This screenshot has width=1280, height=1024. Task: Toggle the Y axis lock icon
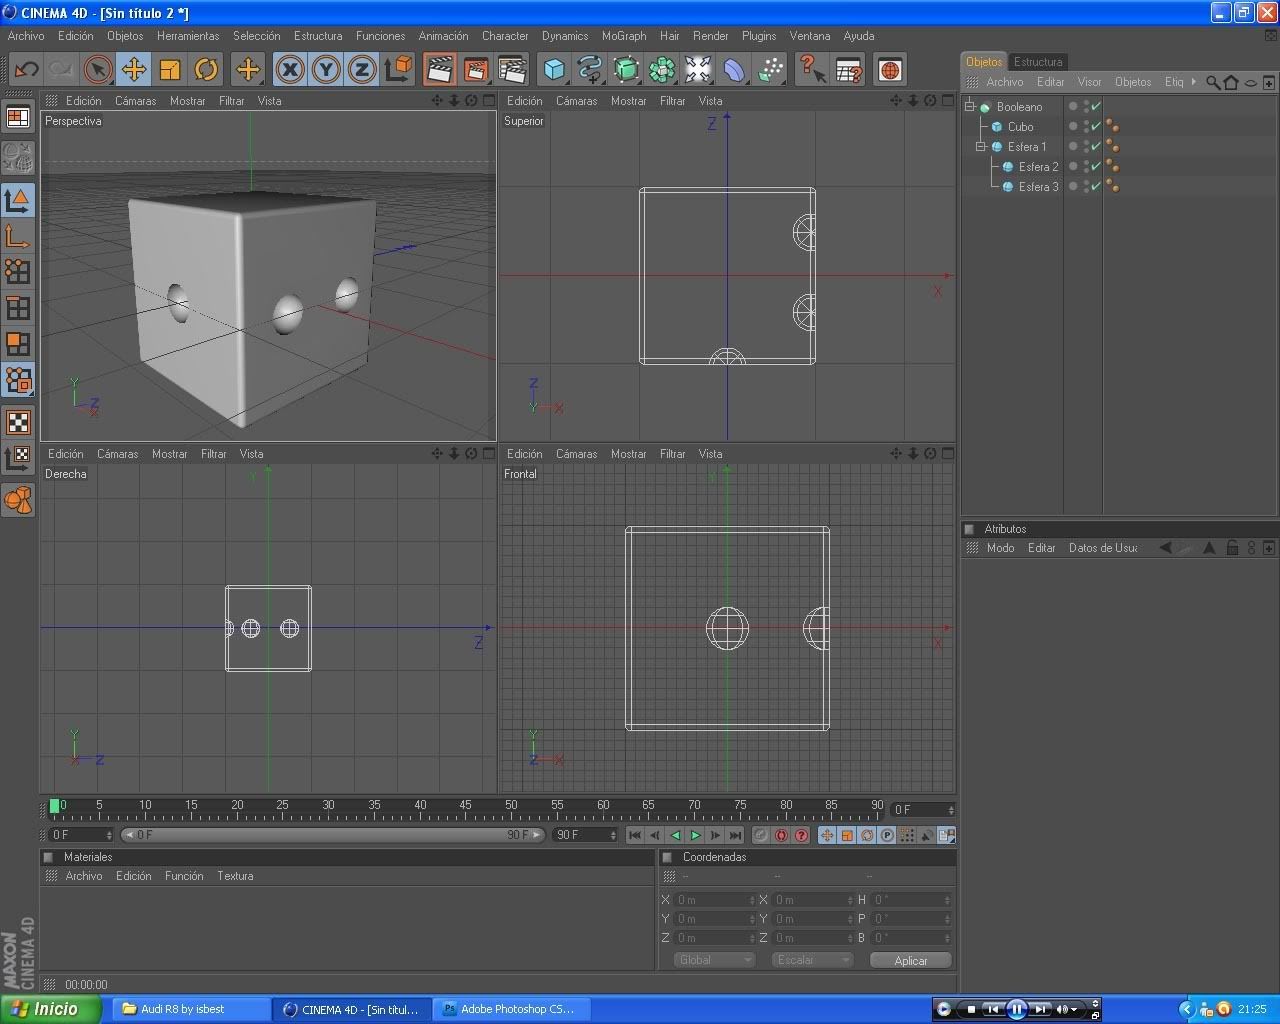coord(326,69)
